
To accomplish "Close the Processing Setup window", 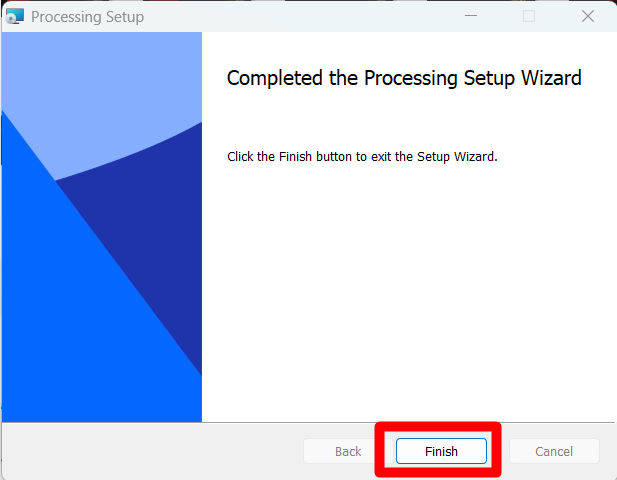I will [x=588, y=16].
